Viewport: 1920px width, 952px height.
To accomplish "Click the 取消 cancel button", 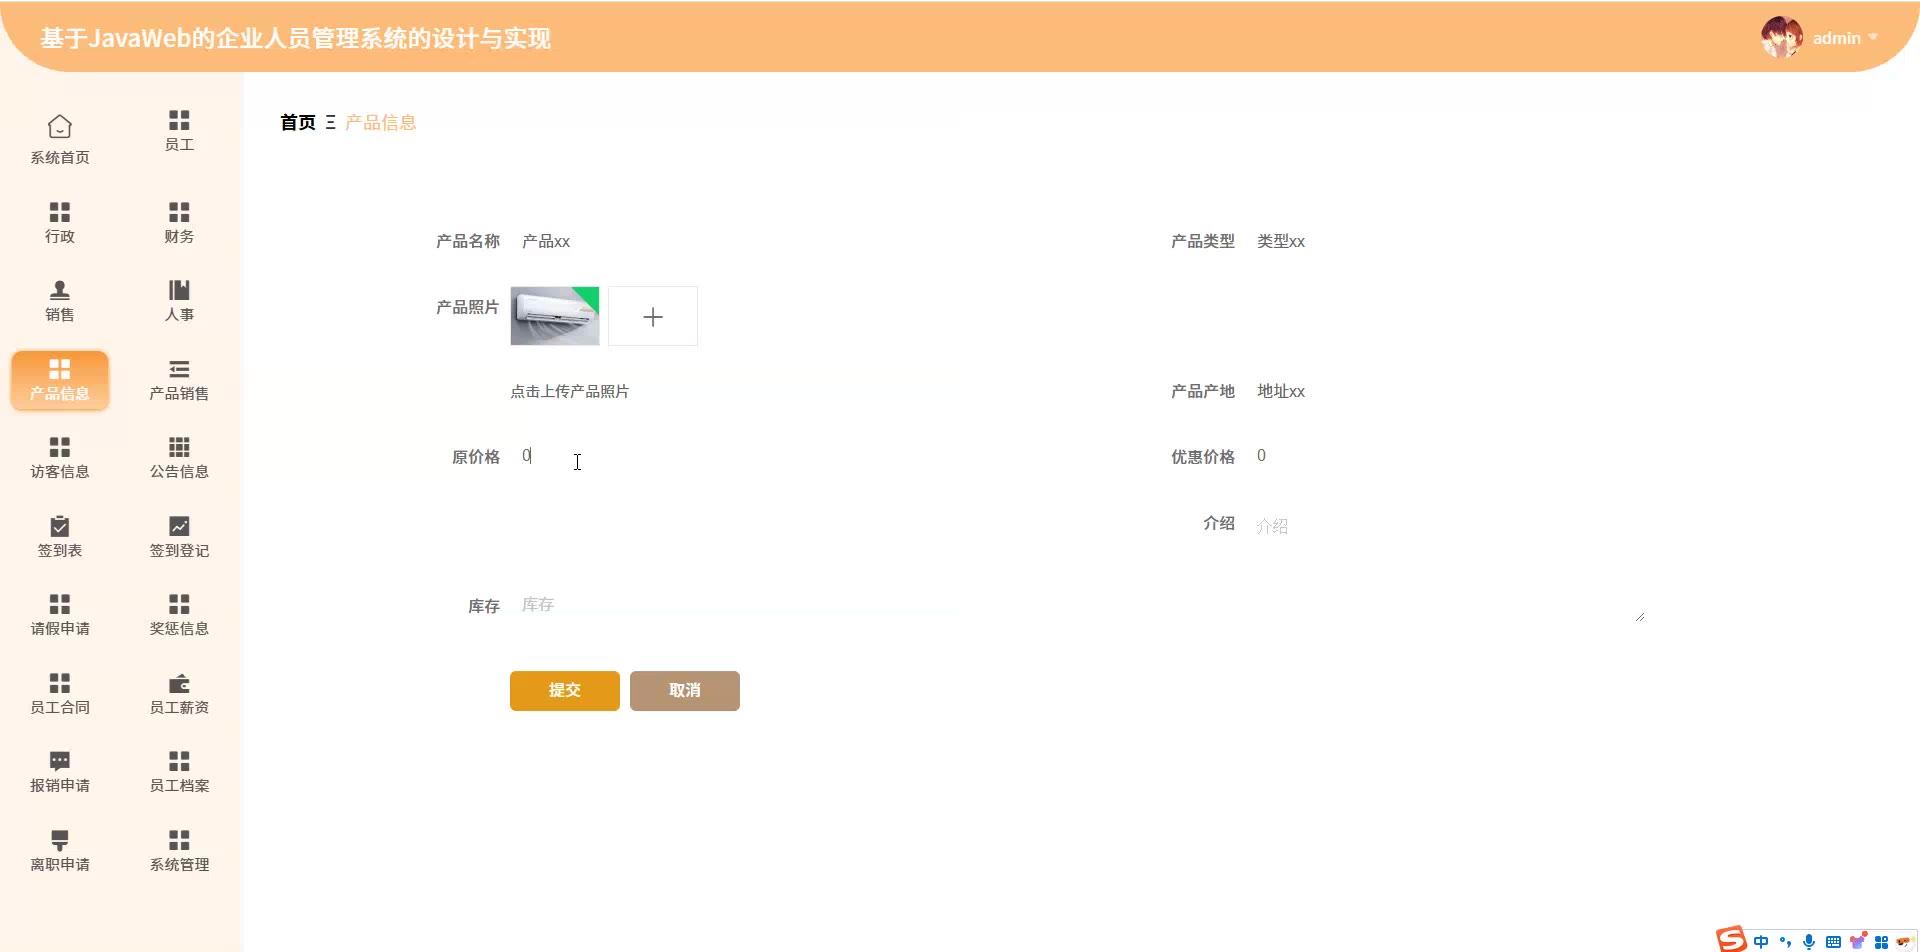I will (x=684, y=691).
